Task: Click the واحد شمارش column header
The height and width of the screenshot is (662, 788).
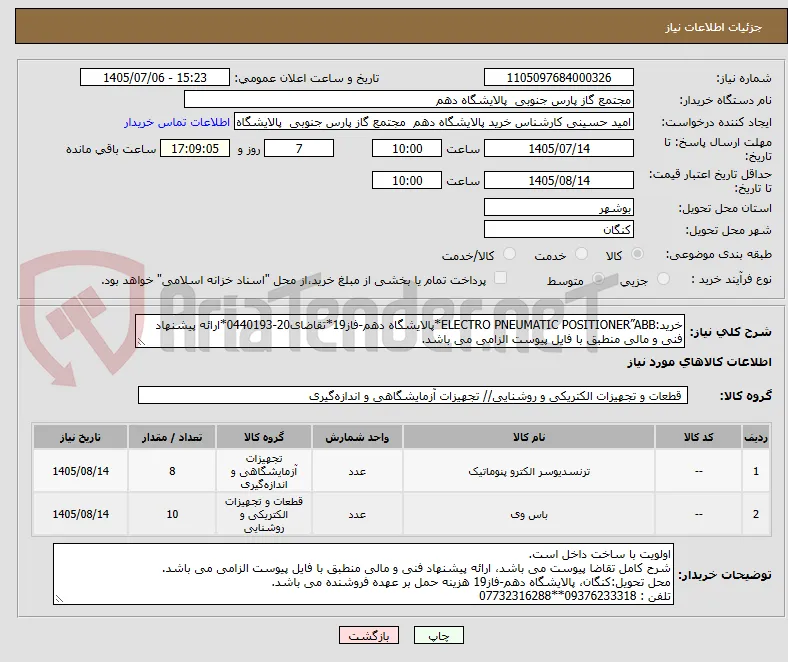Action: click(357, 437)
